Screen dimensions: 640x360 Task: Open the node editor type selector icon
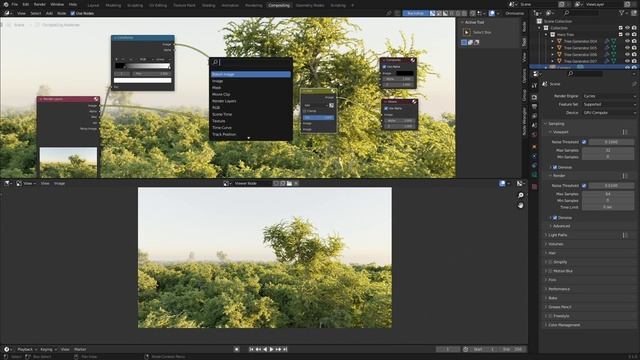coord(7,13)
